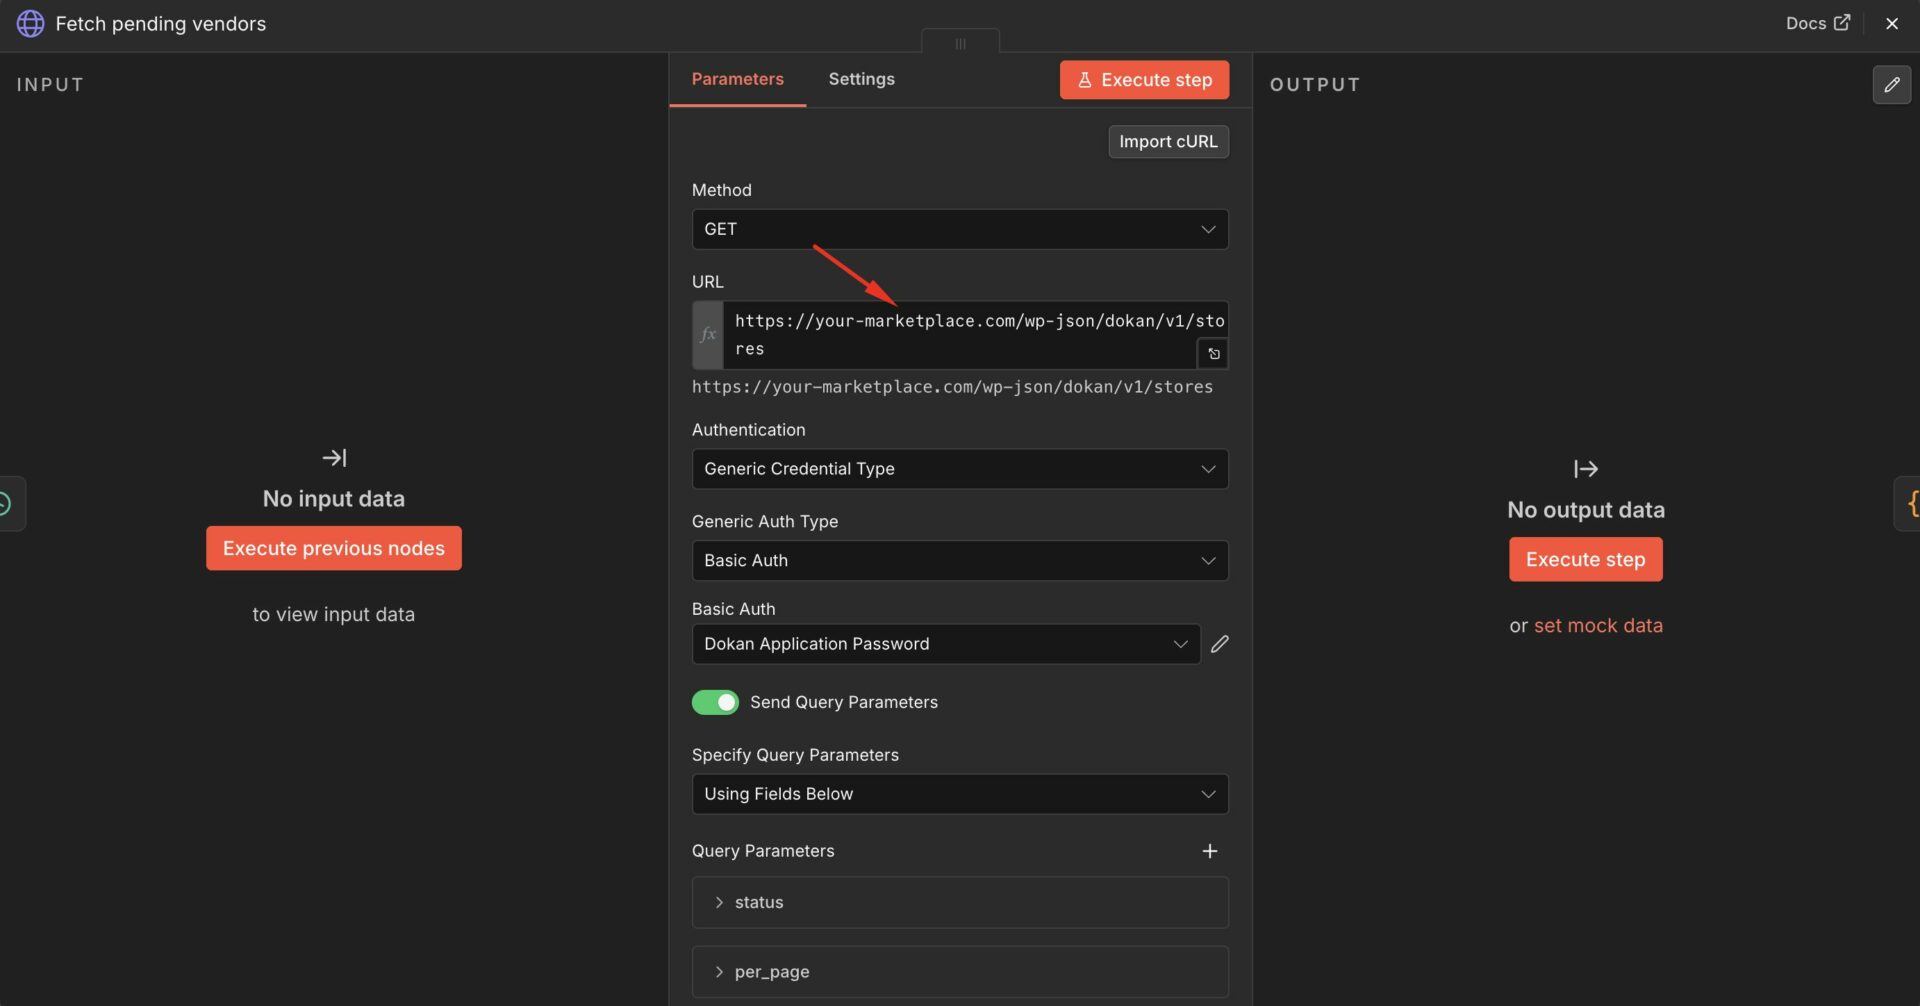Click Execute step button in output panel
1920x1006 pixels.
[1585, 559]
